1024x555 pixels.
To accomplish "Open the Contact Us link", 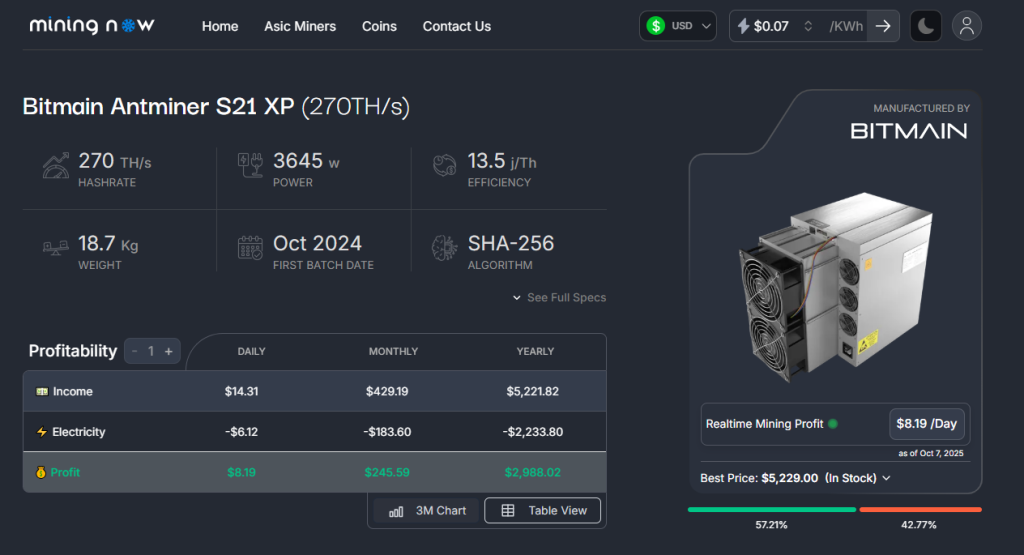I will (456, 26).
